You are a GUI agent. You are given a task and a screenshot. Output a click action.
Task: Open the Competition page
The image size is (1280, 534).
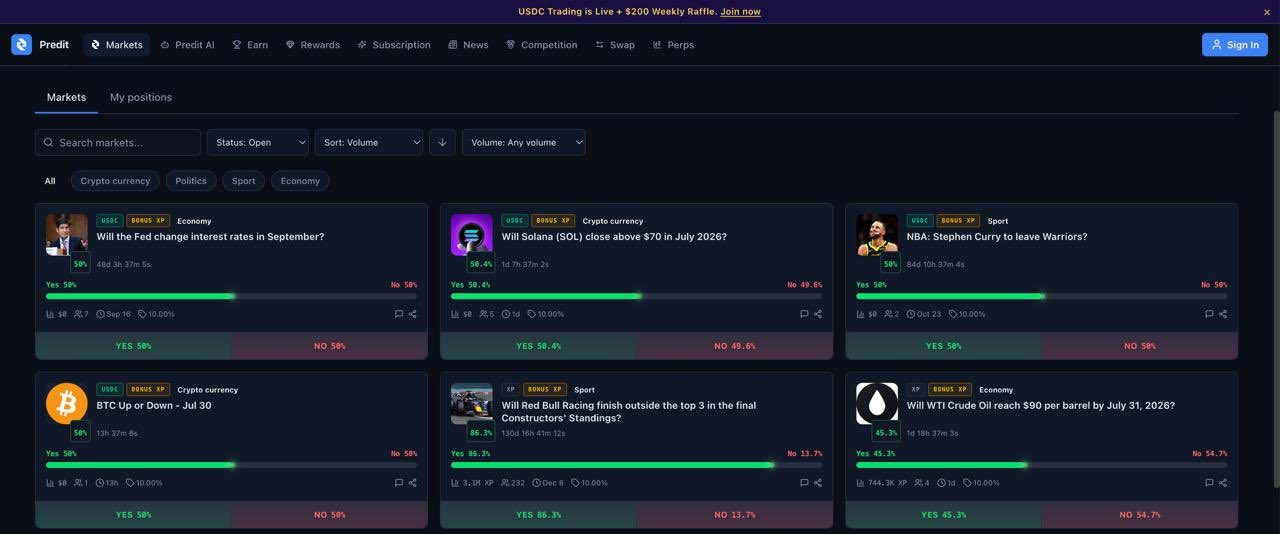pyautogui.click(x=541, y=45)
